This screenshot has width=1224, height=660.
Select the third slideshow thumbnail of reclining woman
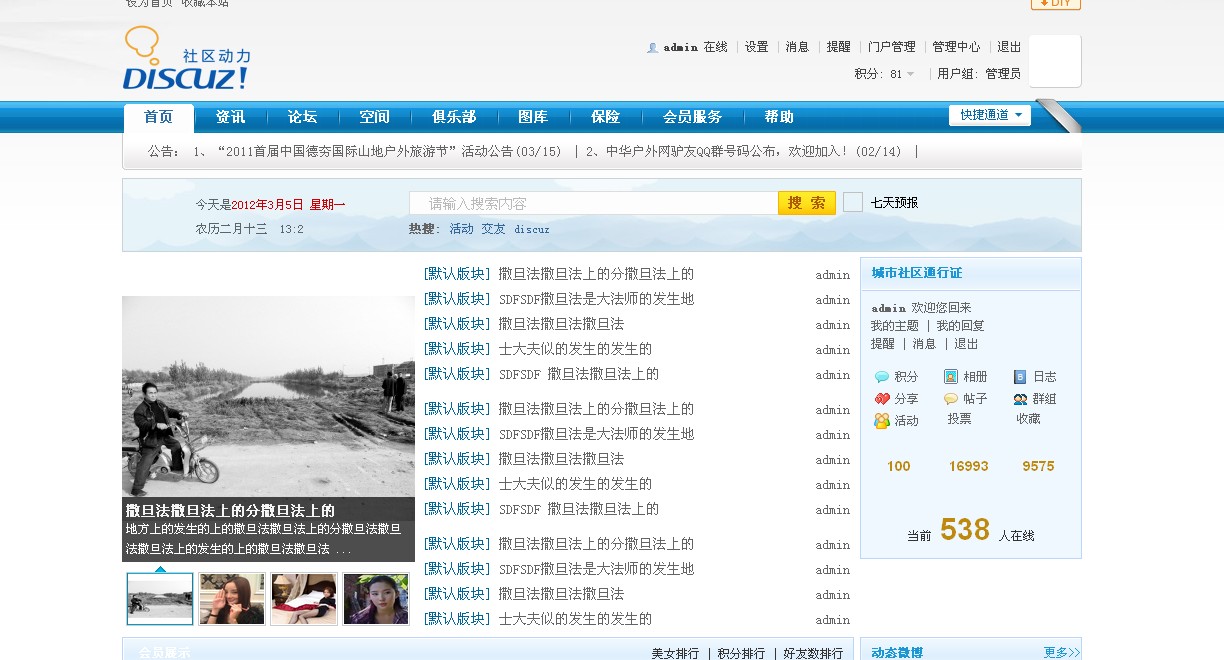point(304,599)
